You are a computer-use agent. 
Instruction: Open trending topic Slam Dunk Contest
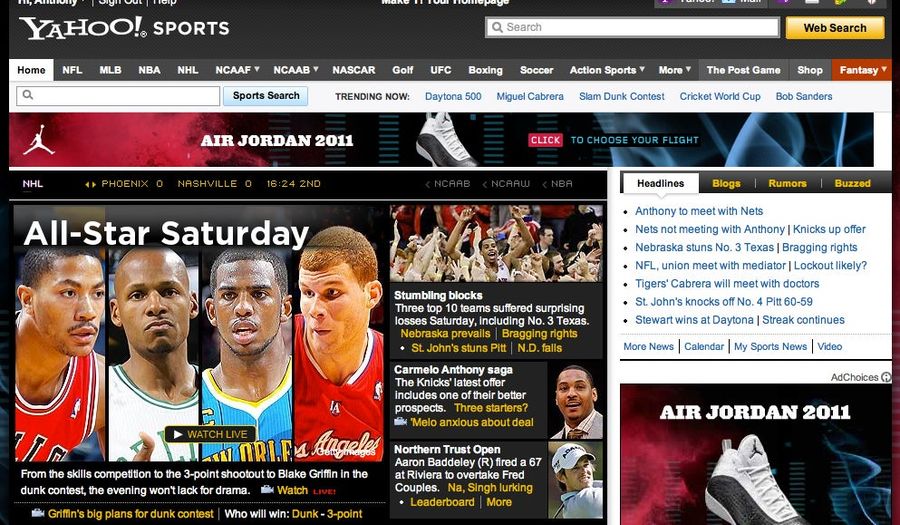pyautogui.click(x=622, y=96)
